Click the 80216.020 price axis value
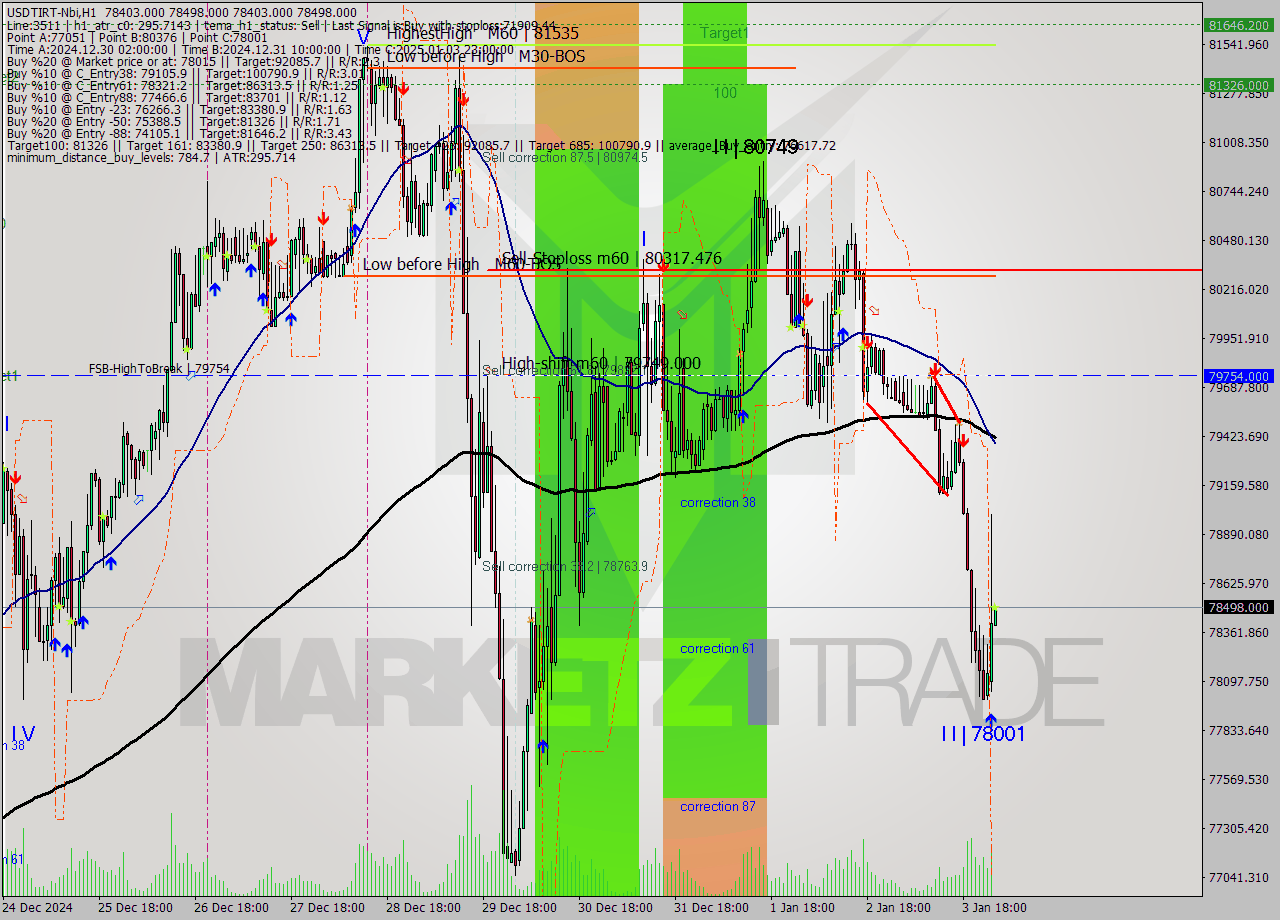Image resolution: width=1280 pixels, height=920 pixels. point(1239,289)
